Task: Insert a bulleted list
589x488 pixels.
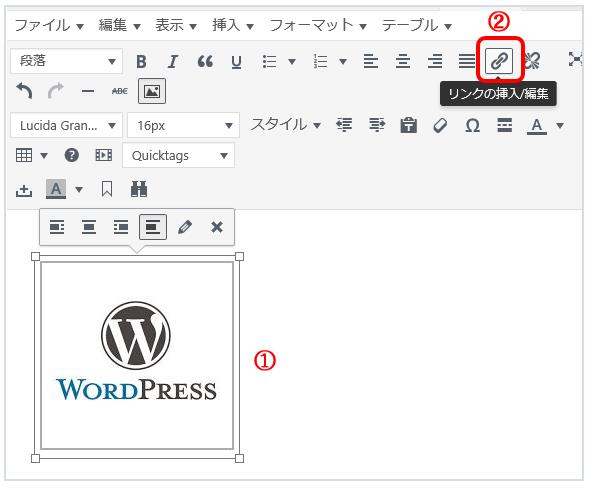Action: [270, 61]
